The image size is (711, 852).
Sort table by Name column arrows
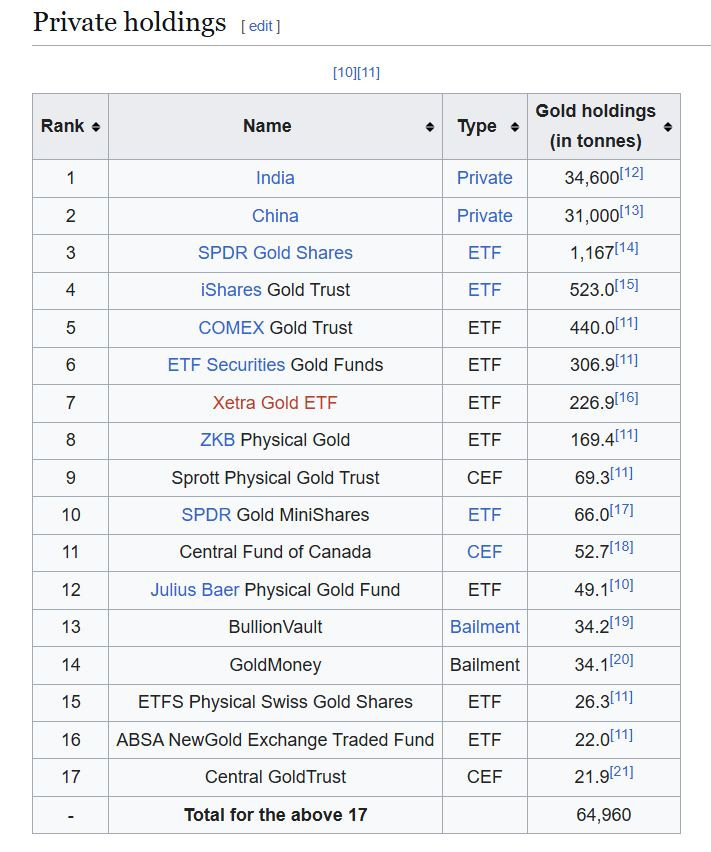(x=430, y=127)
